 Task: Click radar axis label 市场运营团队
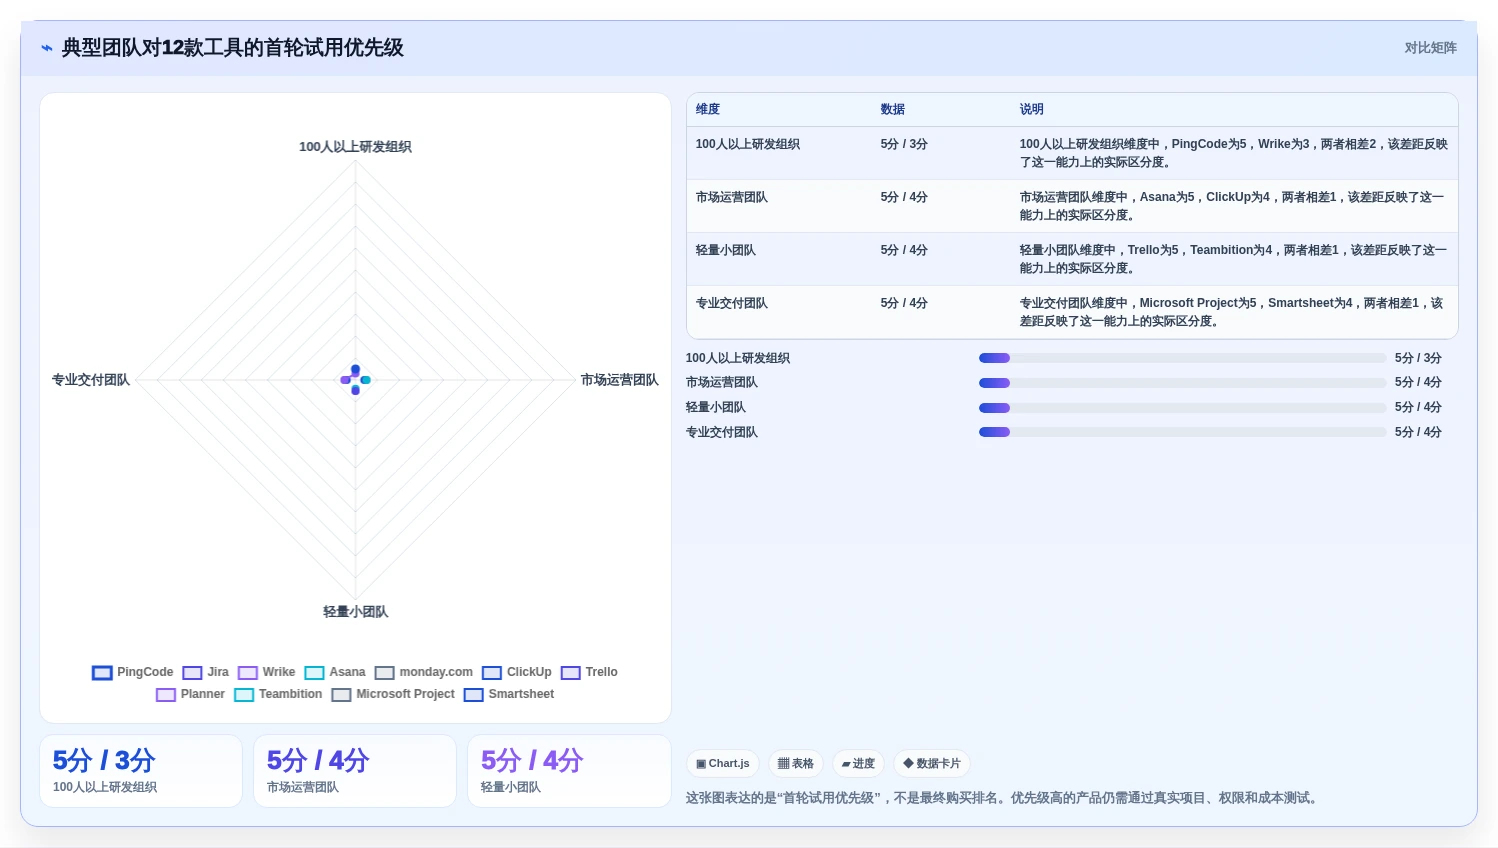(620, 380)
